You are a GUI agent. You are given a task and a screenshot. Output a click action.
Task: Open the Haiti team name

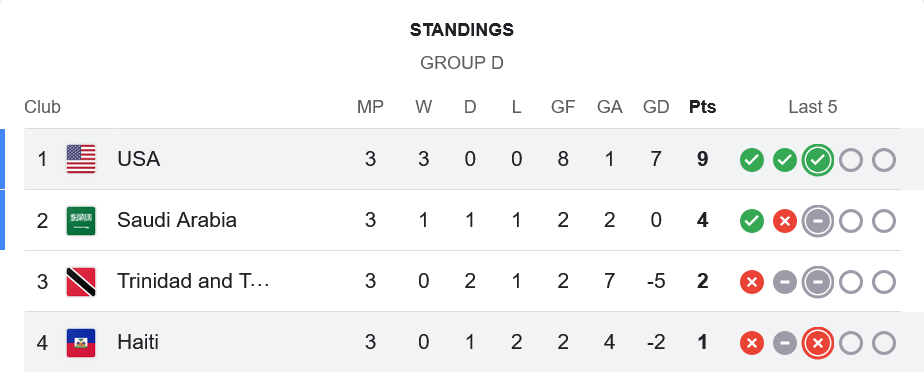(138, 343)
